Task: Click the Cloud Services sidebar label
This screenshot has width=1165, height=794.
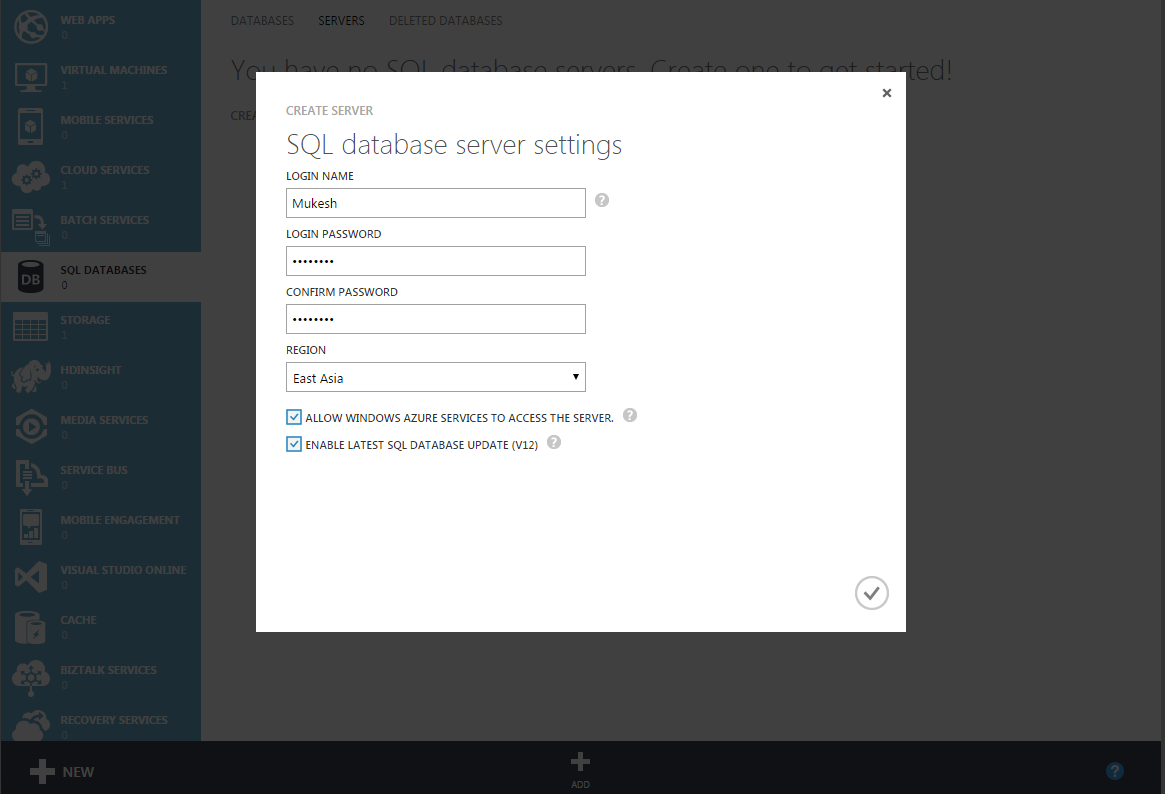Action: [x=105, y=170]
